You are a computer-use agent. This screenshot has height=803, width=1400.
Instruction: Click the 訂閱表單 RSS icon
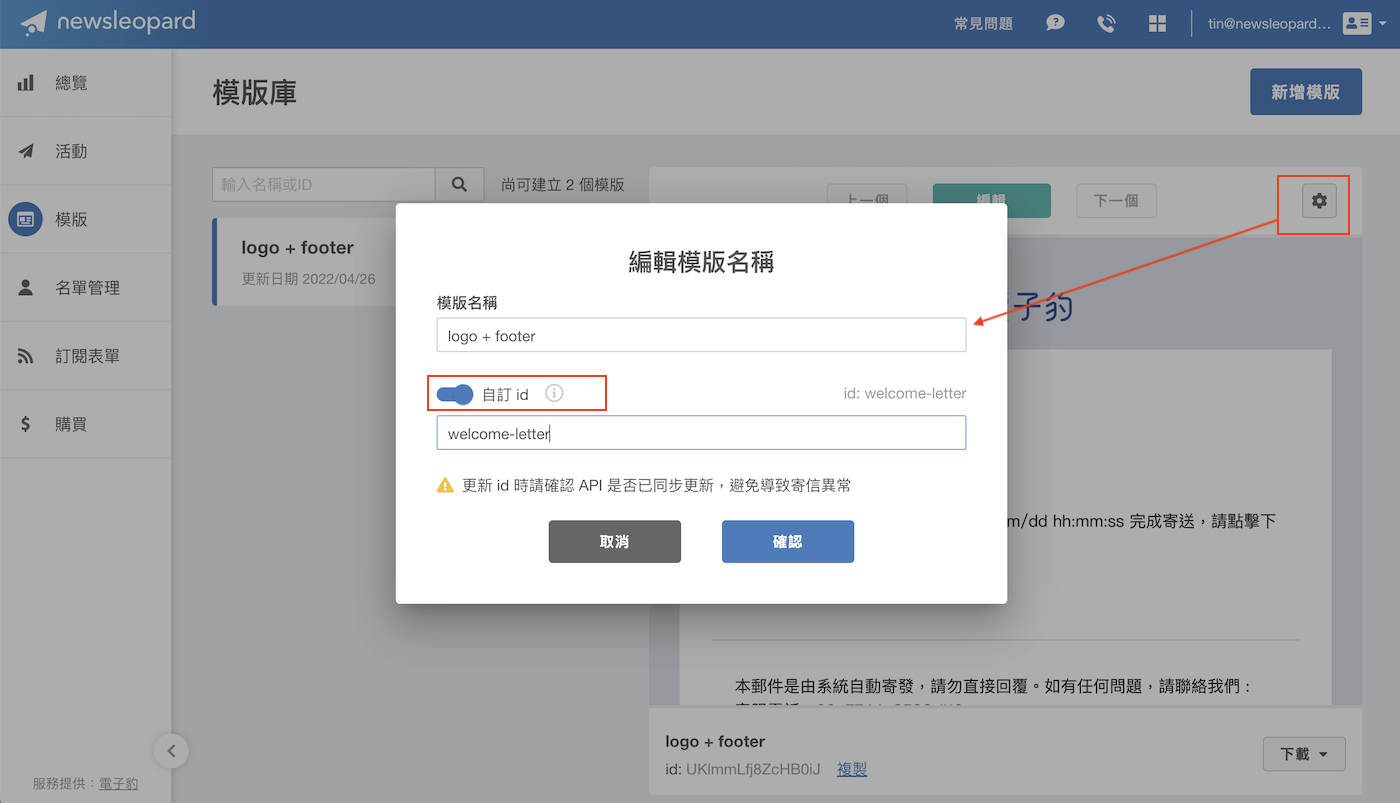point(26,356)
